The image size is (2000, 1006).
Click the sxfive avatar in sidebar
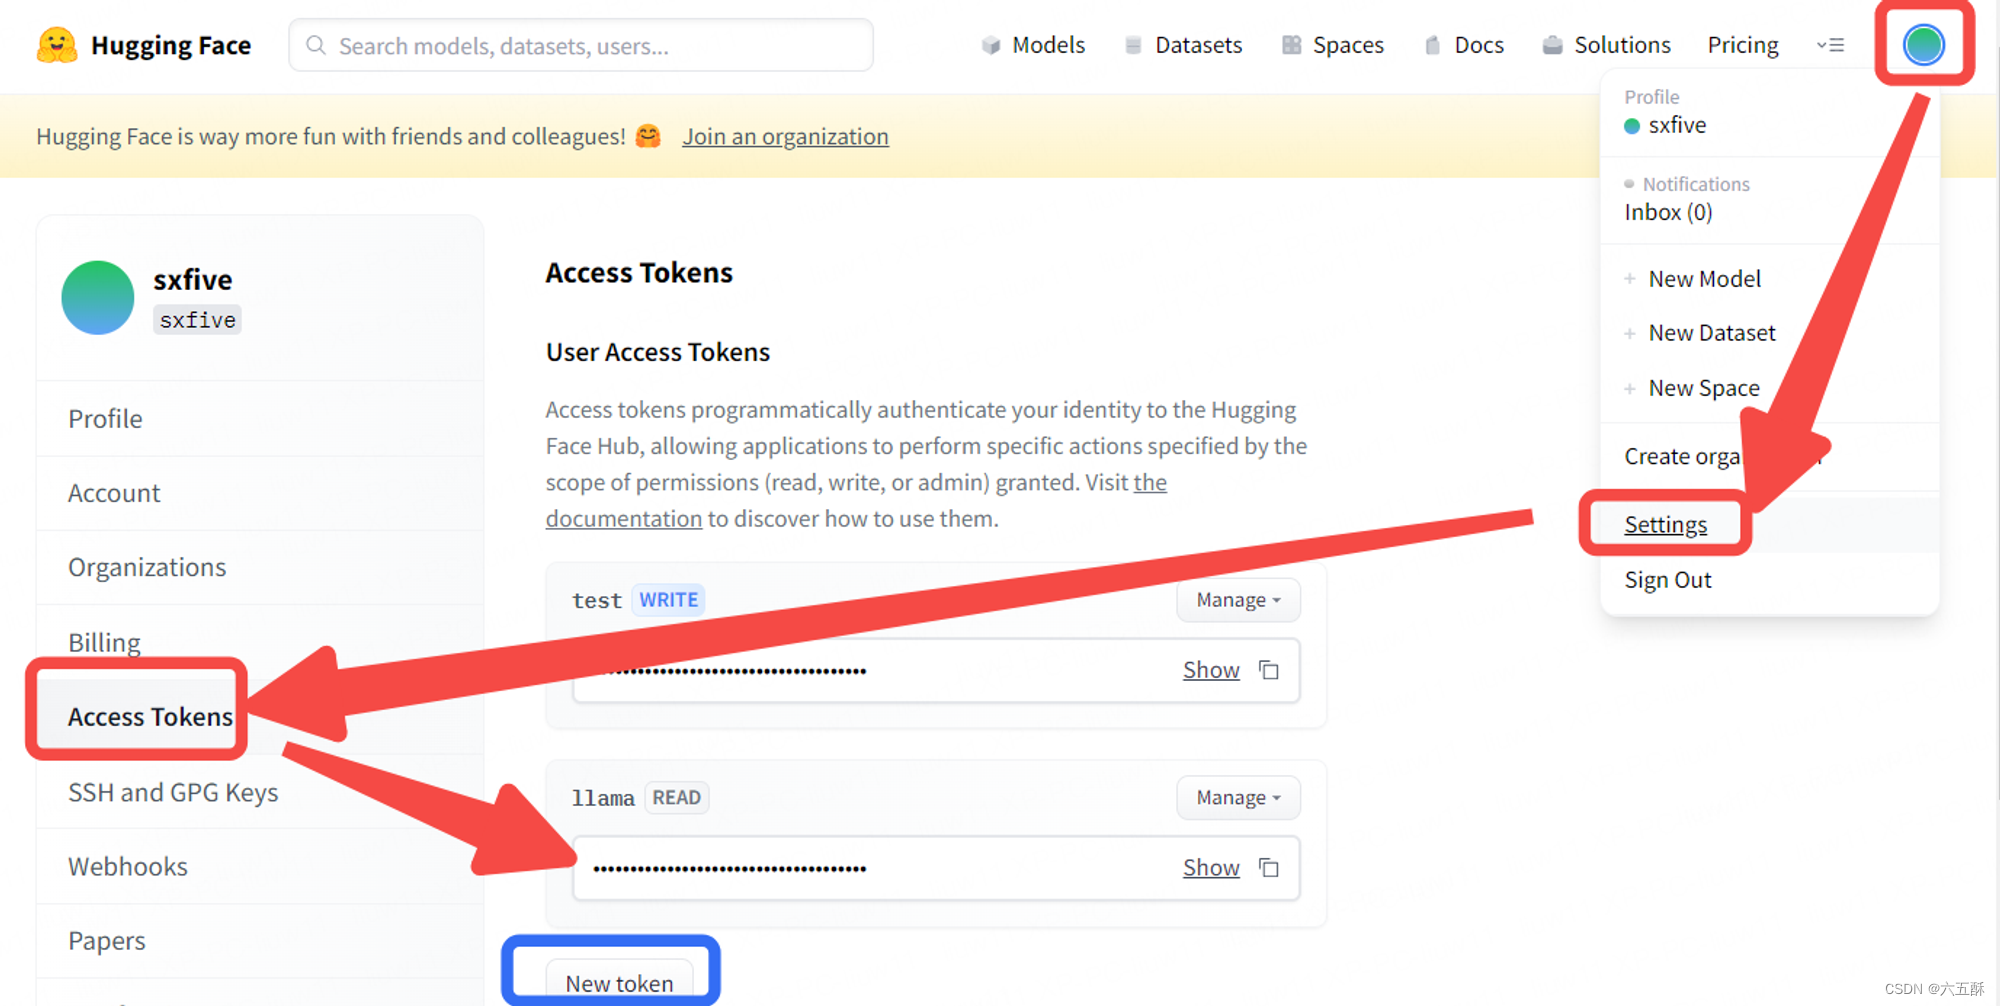98,298
